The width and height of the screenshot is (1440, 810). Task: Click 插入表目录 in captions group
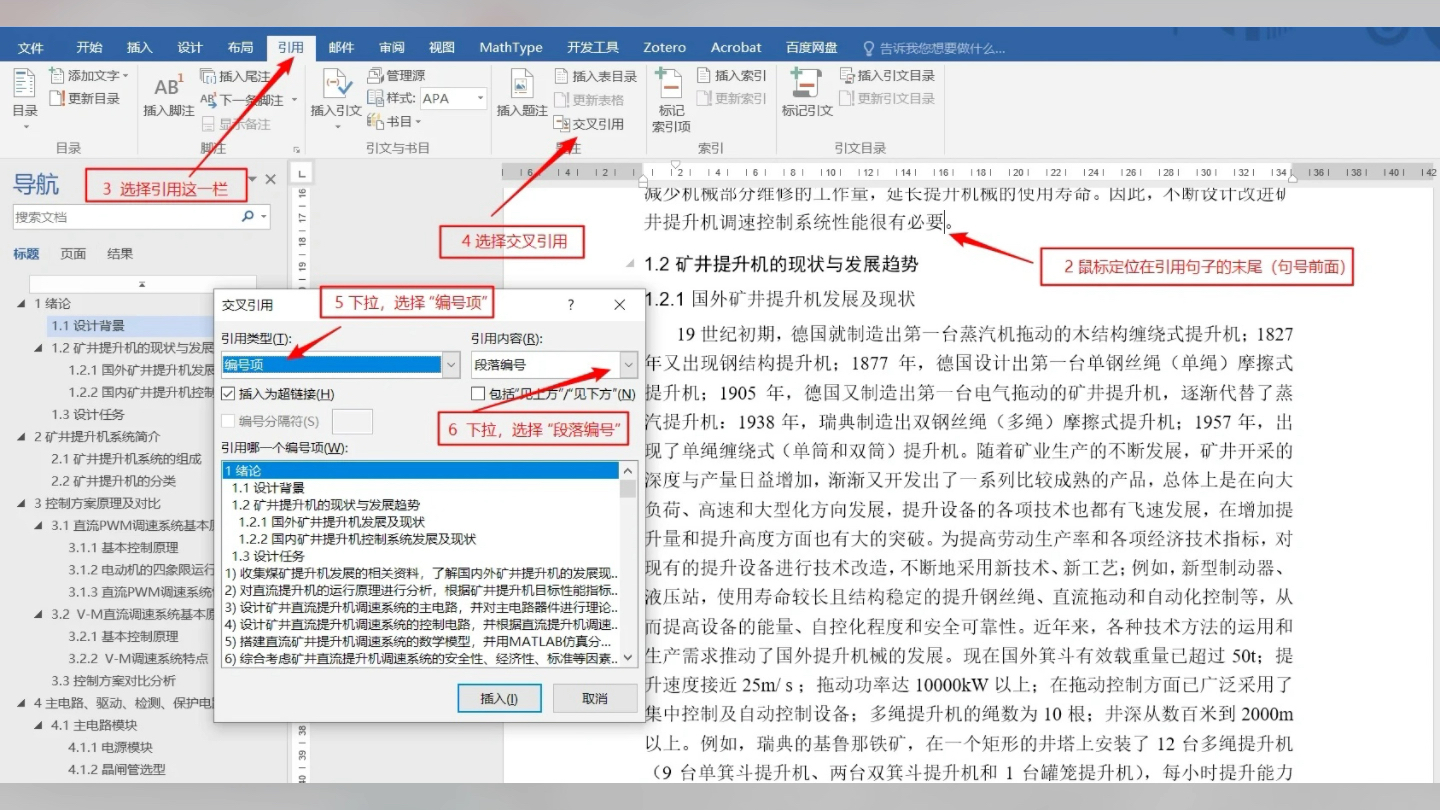click(595, 76)
